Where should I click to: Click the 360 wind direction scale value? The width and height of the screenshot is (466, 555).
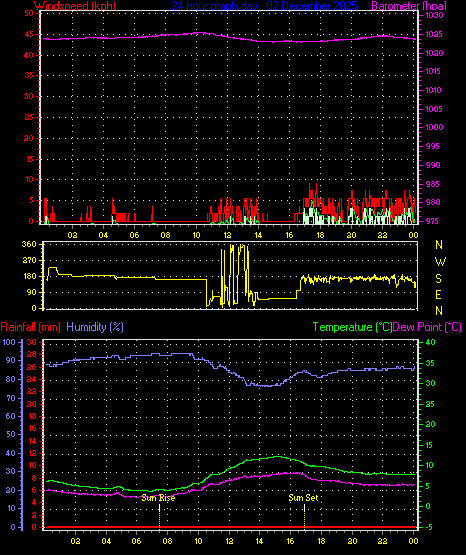pos(29,244)
